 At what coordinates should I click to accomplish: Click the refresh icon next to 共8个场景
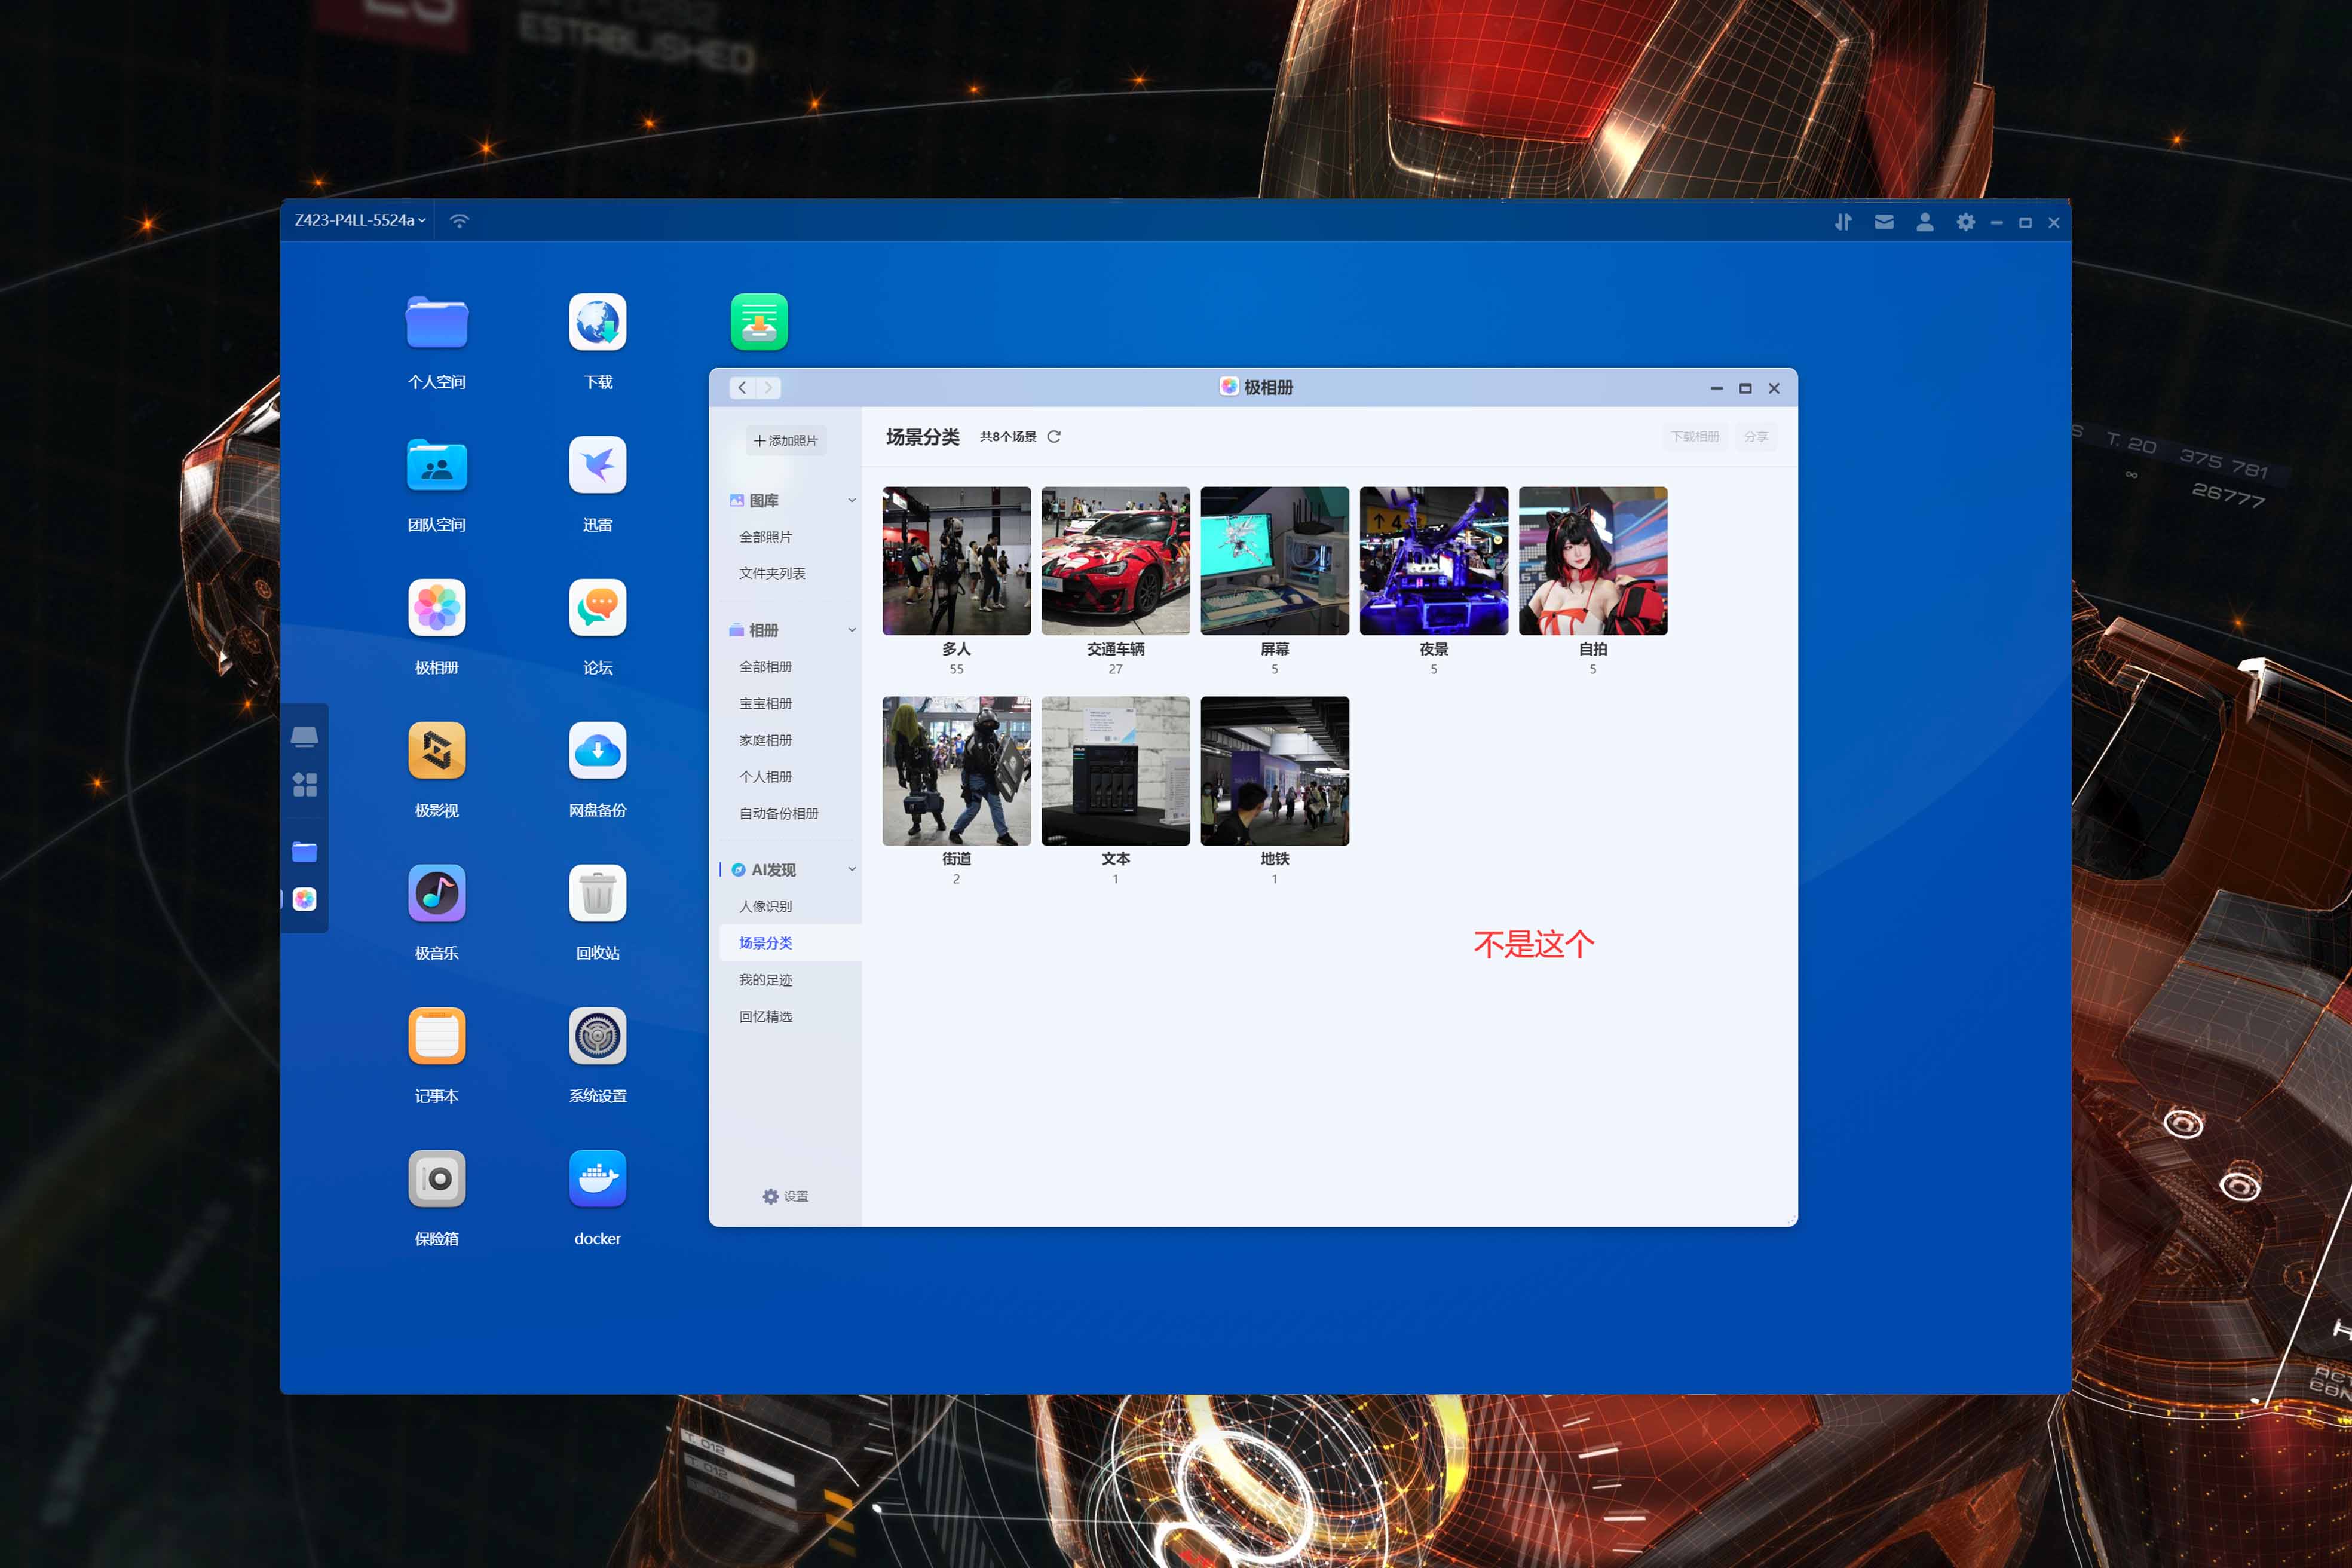click(1054, 437)
